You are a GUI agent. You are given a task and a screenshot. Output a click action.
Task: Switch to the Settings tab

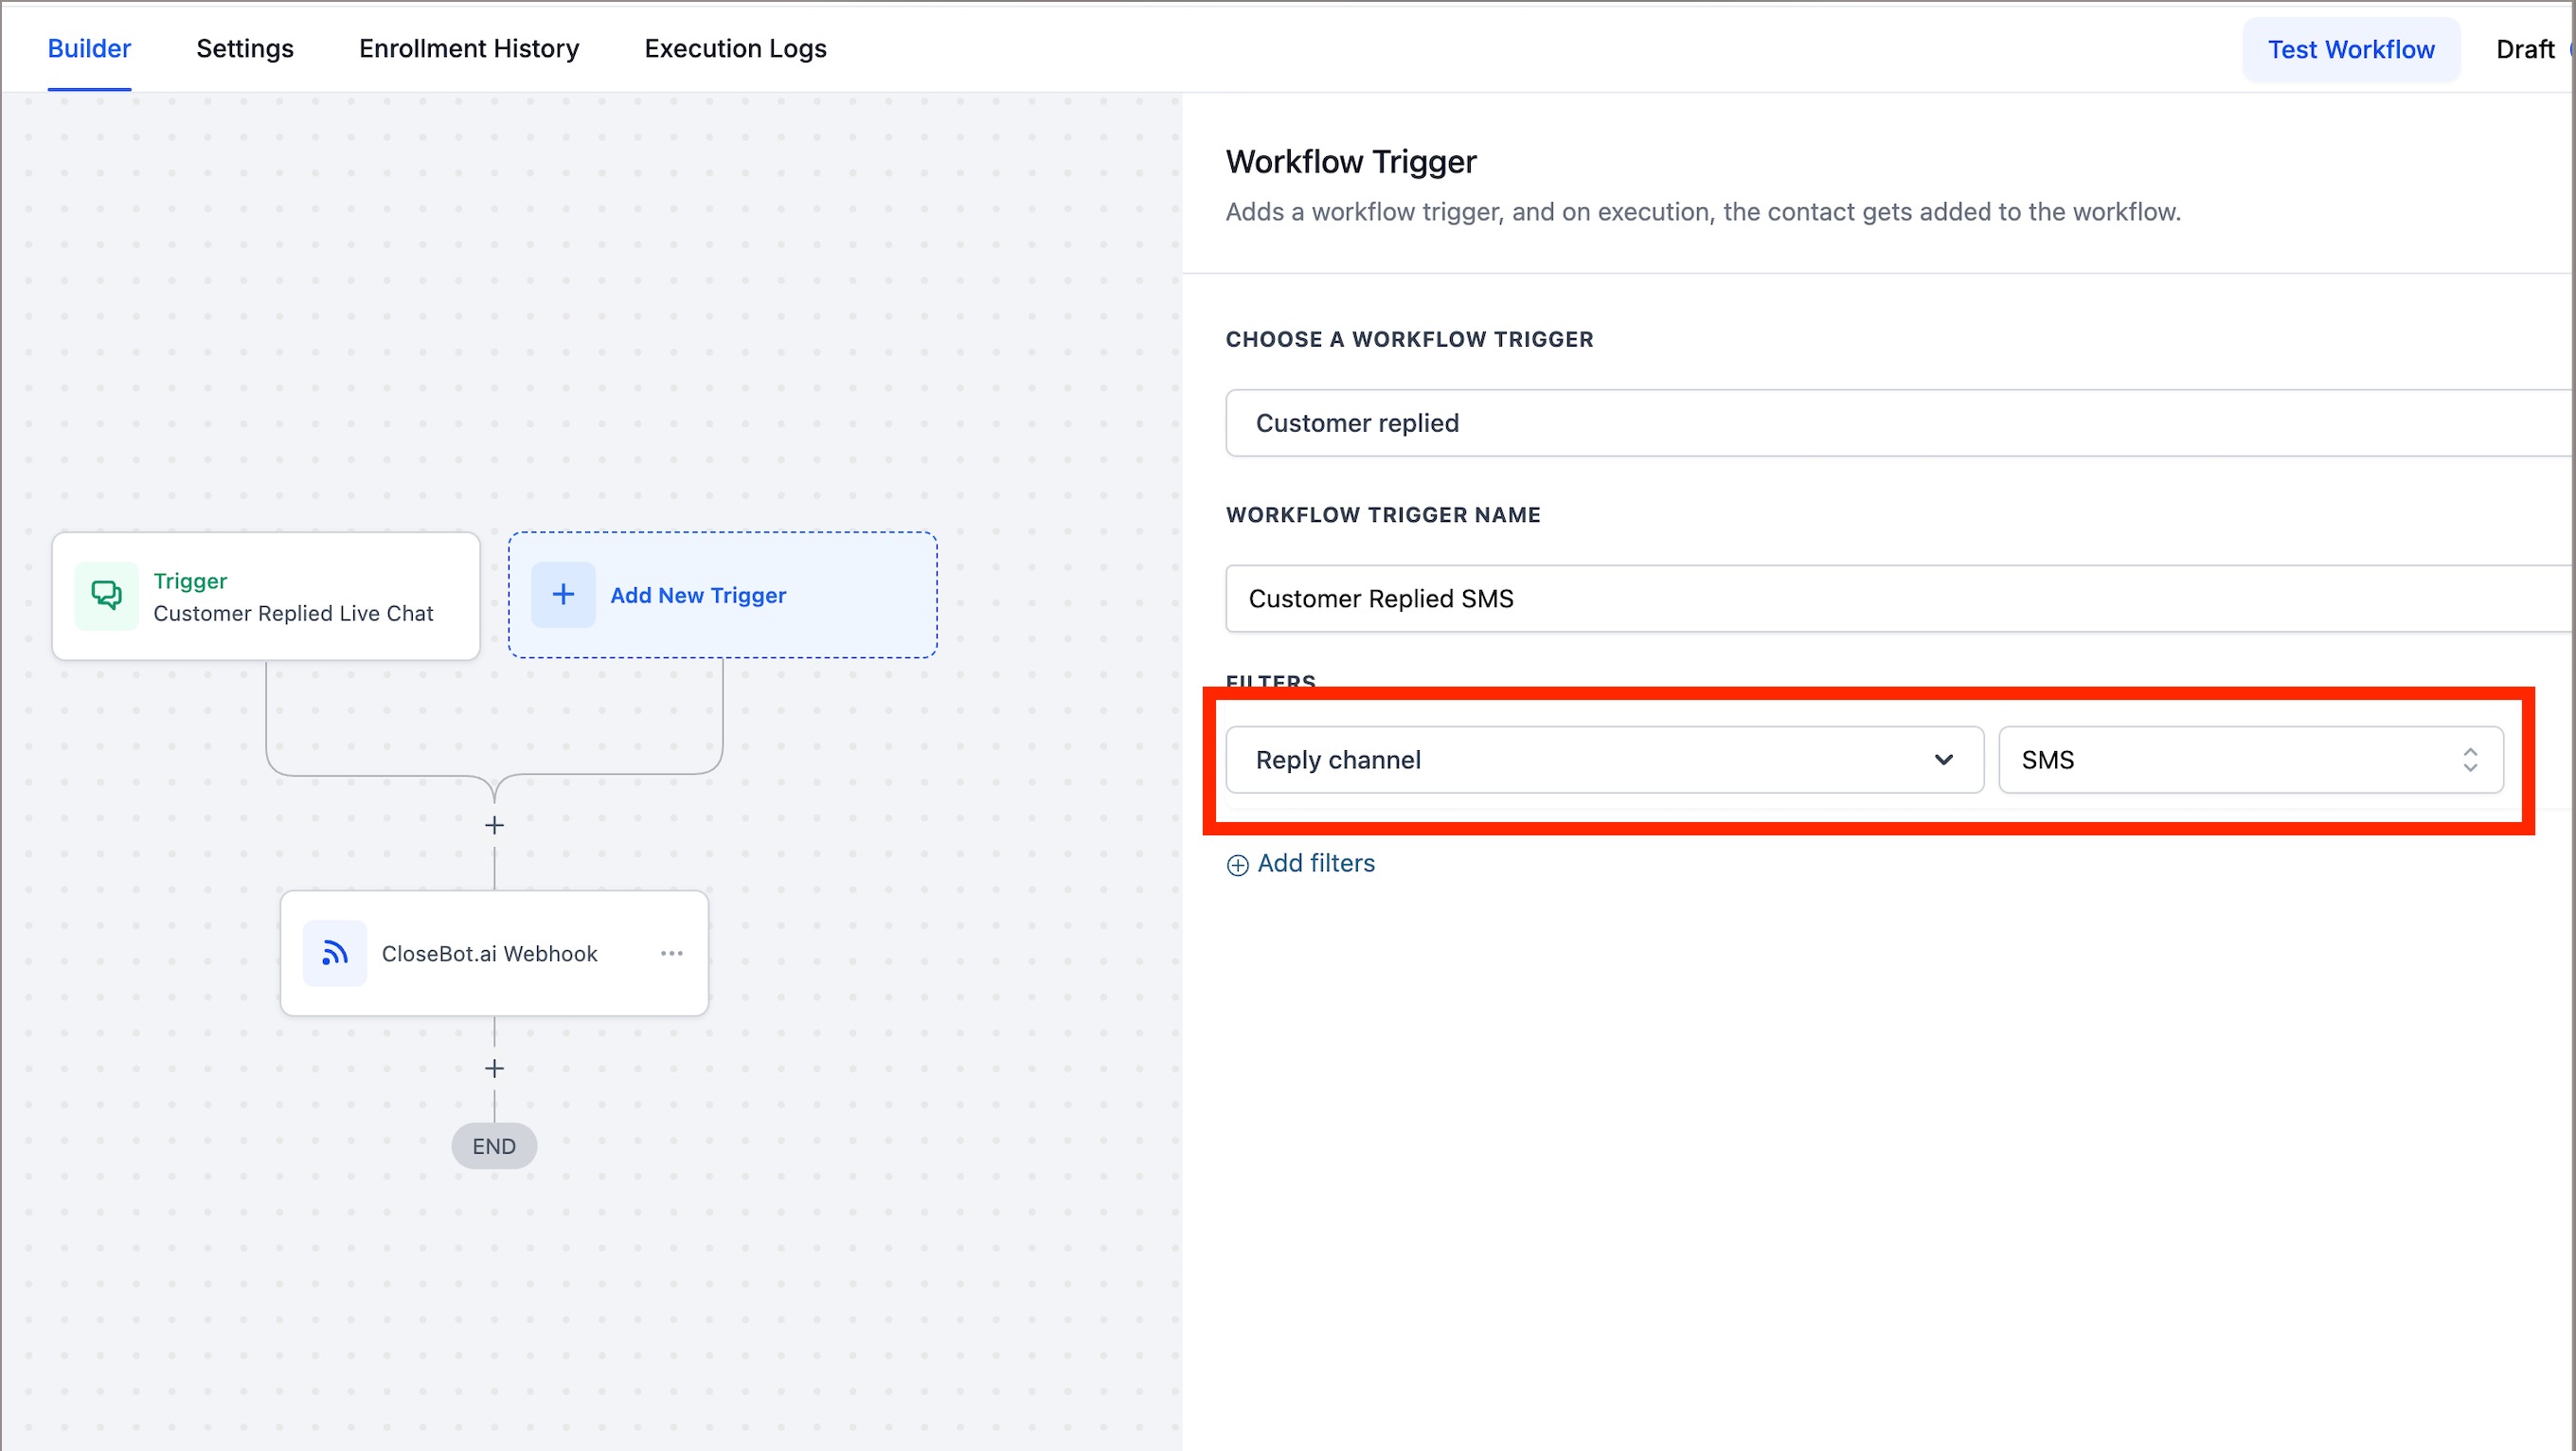click(245, 48)
